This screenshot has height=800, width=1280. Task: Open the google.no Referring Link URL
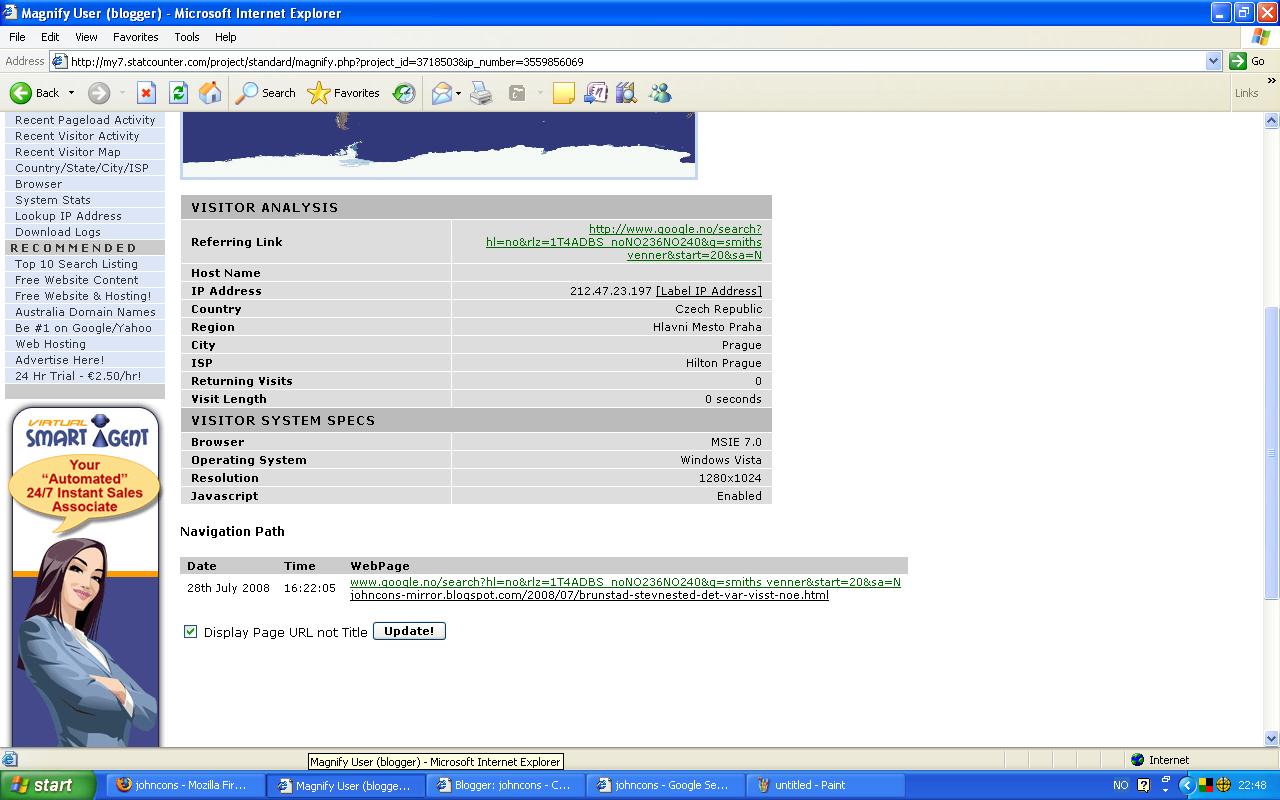click(x=624, y=242)
